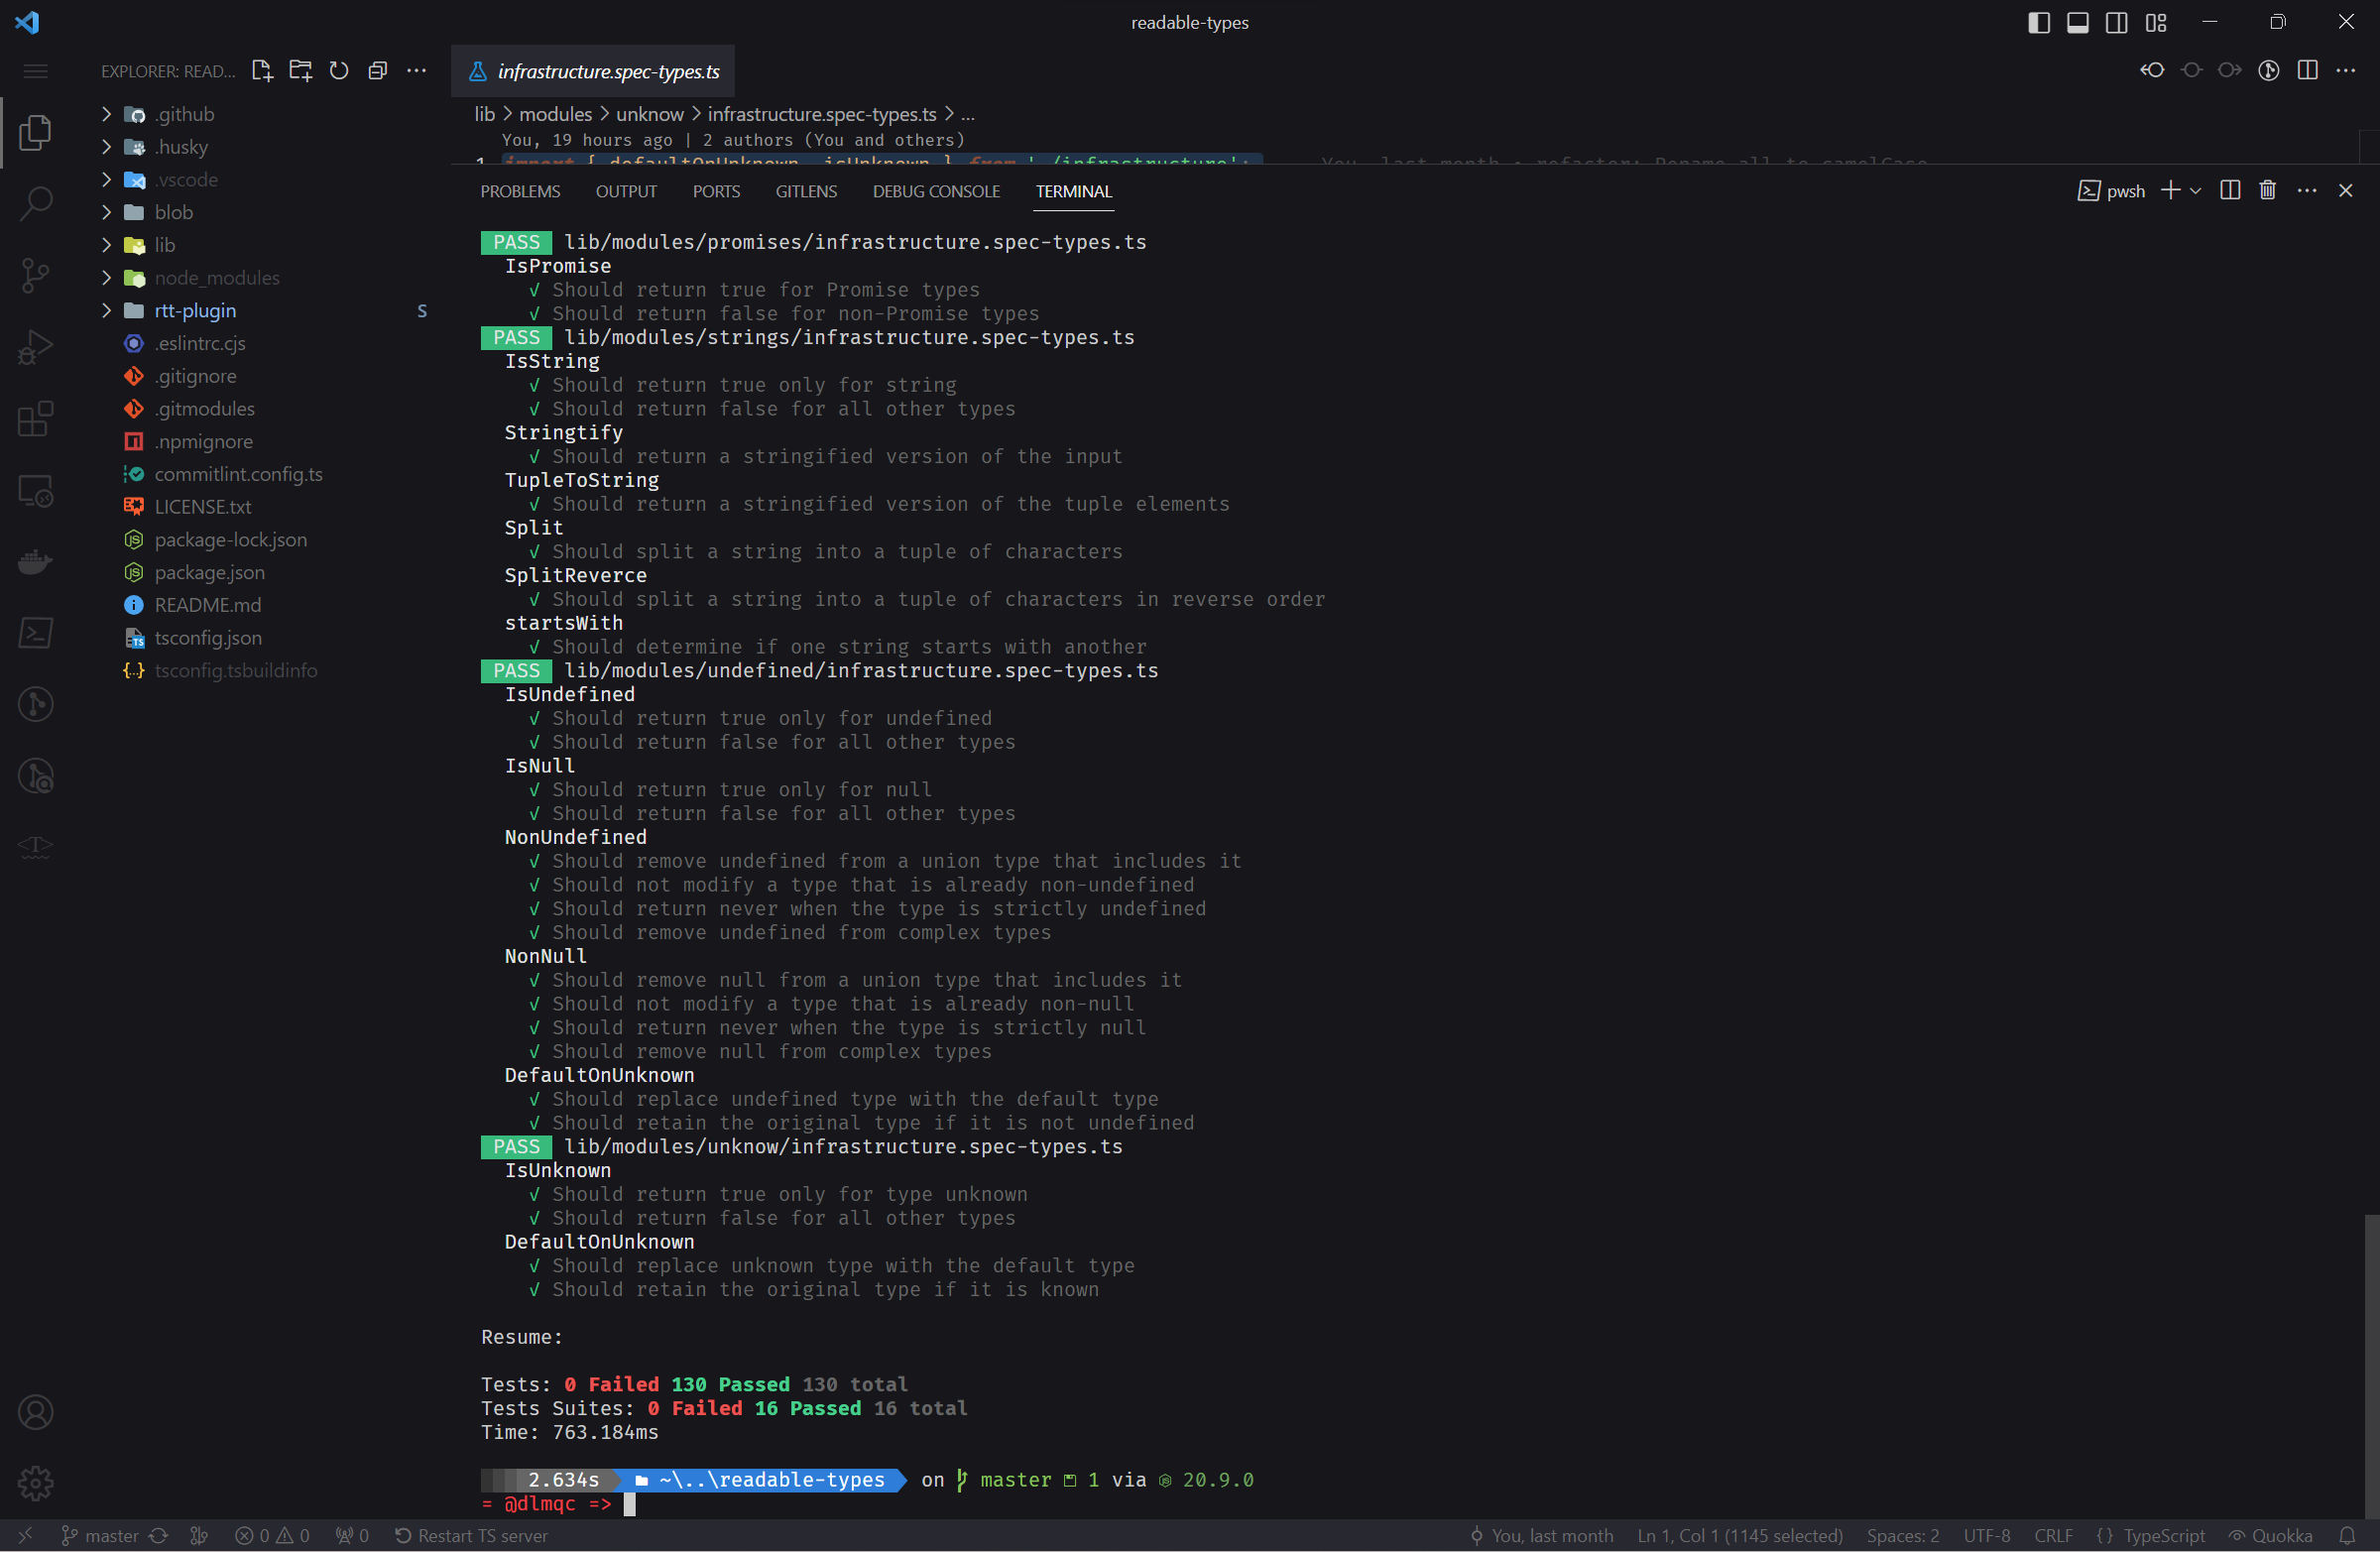
Task: Kill the terminal with trash icon
Action: [x=2268, y=190]
